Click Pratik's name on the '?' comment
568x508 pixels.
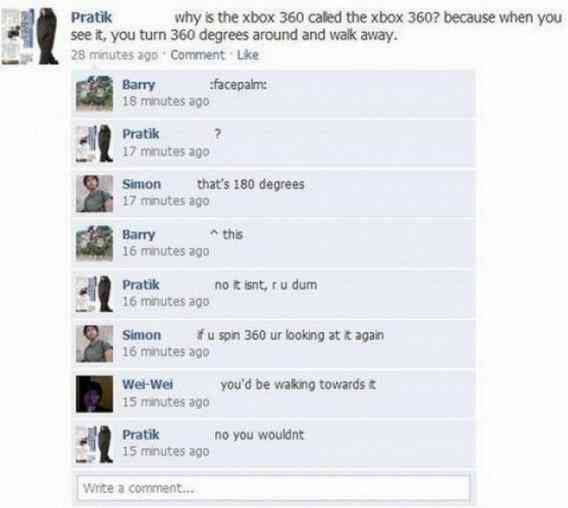(x=141, y=134)
